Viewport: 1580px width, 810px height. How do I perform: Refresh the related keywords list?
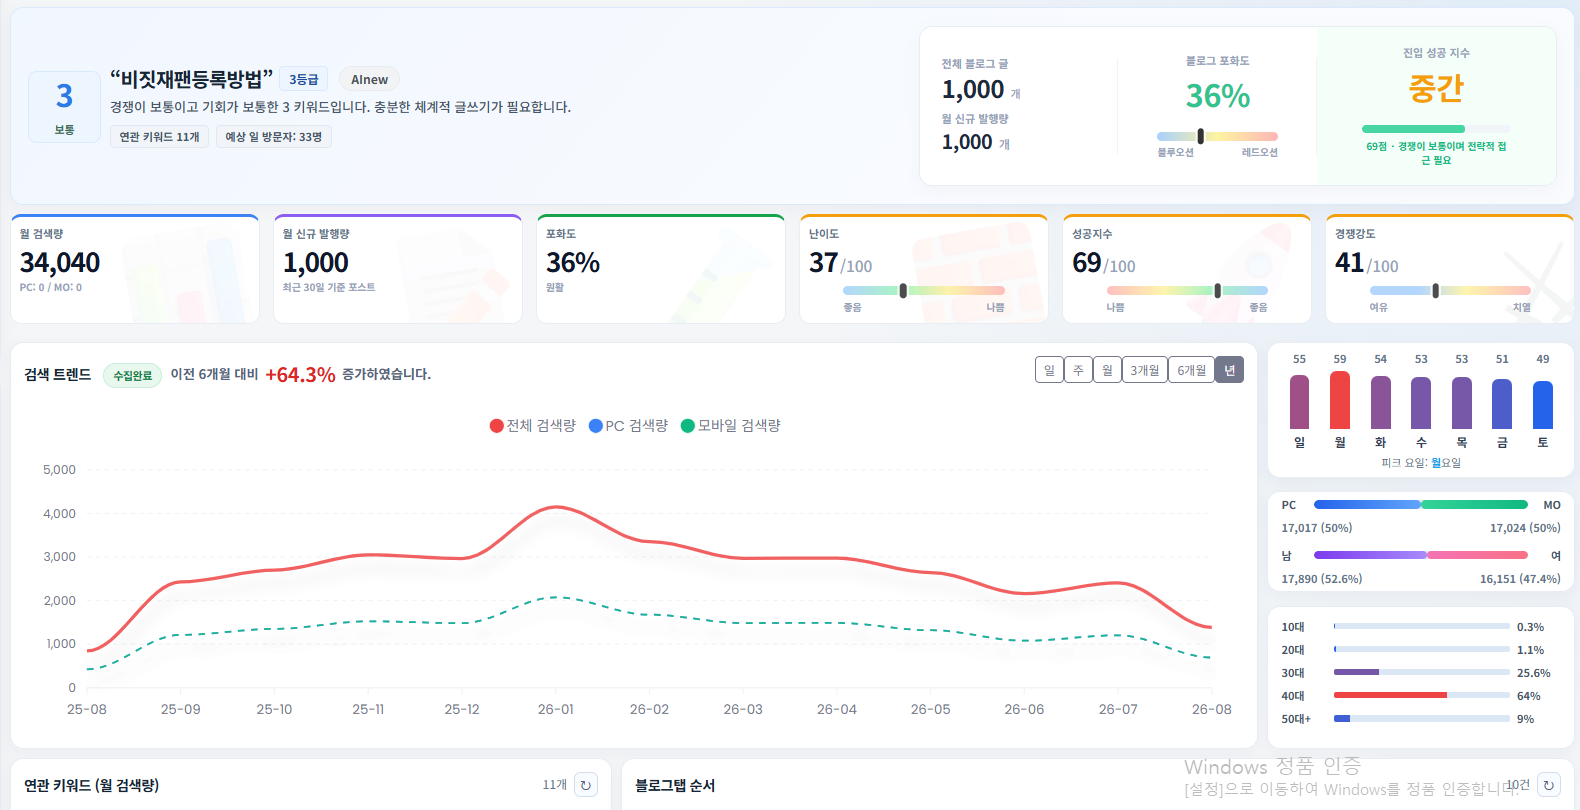click(586, 785)
